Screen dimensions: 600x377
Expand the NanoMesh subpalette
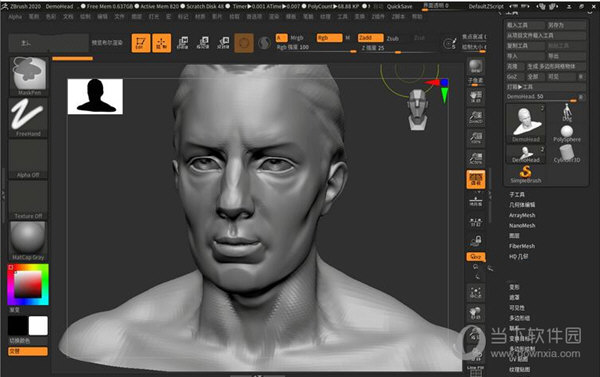[x=522, y=225]
